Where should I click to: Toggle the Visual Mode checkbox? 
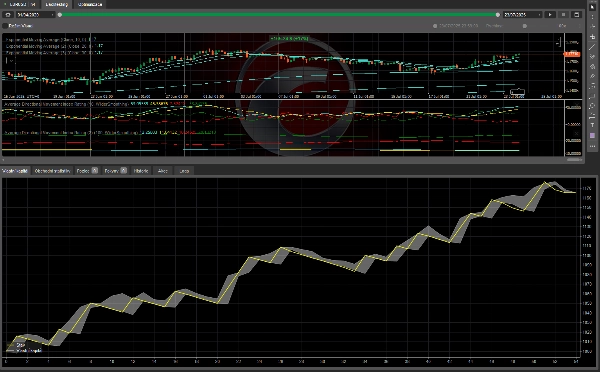[5, 26]
